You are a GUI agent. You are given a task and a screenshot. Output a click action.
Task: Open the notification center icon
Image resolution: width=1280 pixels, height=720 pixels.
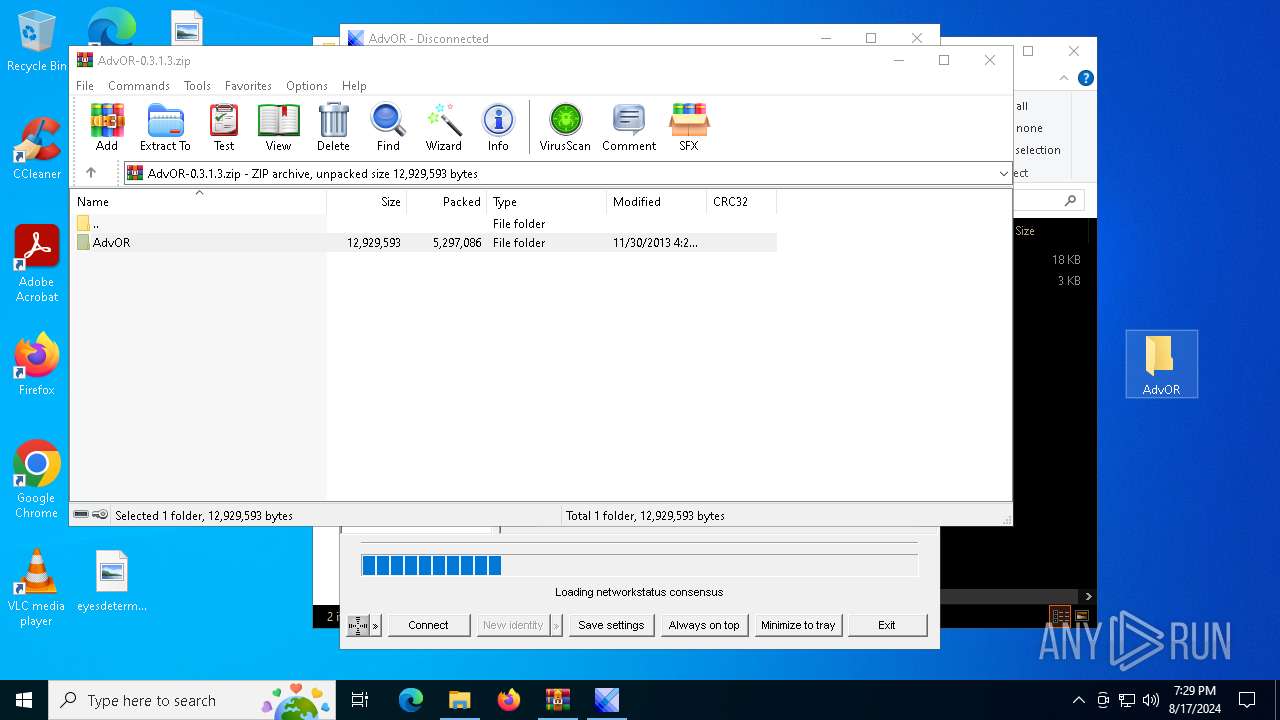(1247, 700)
